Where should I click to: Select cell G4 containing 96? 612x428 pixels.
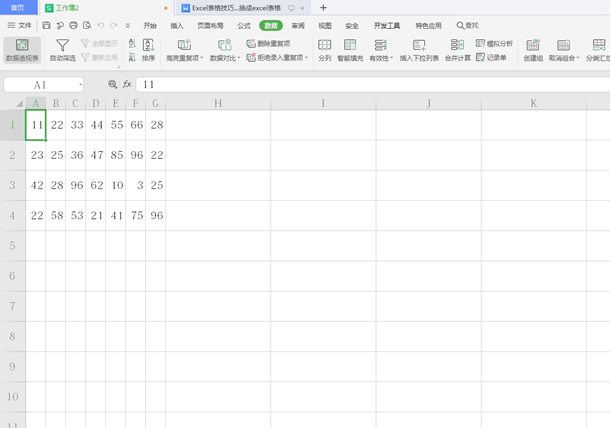tap(155, 215)
